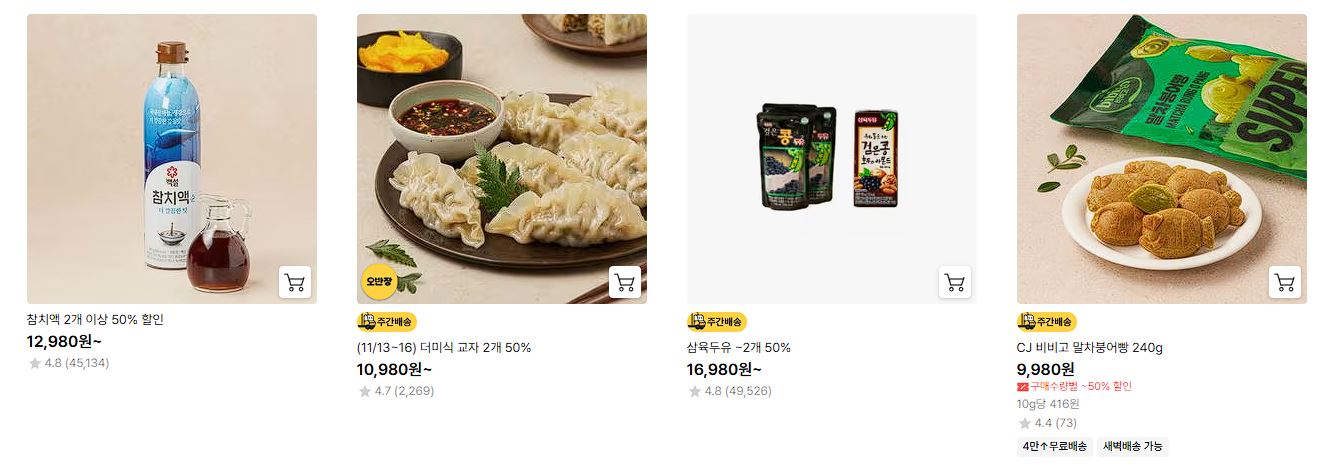Add 삼육두유 to cart via cart icon
1322x467 pixels.
click(955, 282)
